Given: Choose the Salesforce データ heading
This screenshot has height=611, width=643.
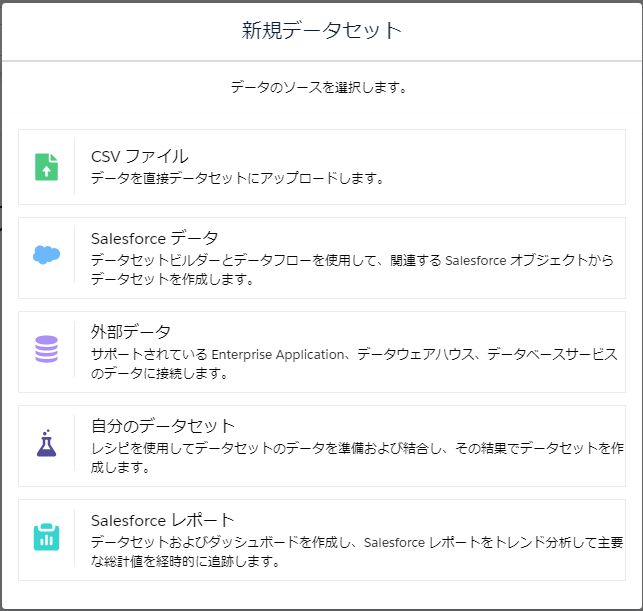Looking at the screenshot, I should (x=154, y=238).
